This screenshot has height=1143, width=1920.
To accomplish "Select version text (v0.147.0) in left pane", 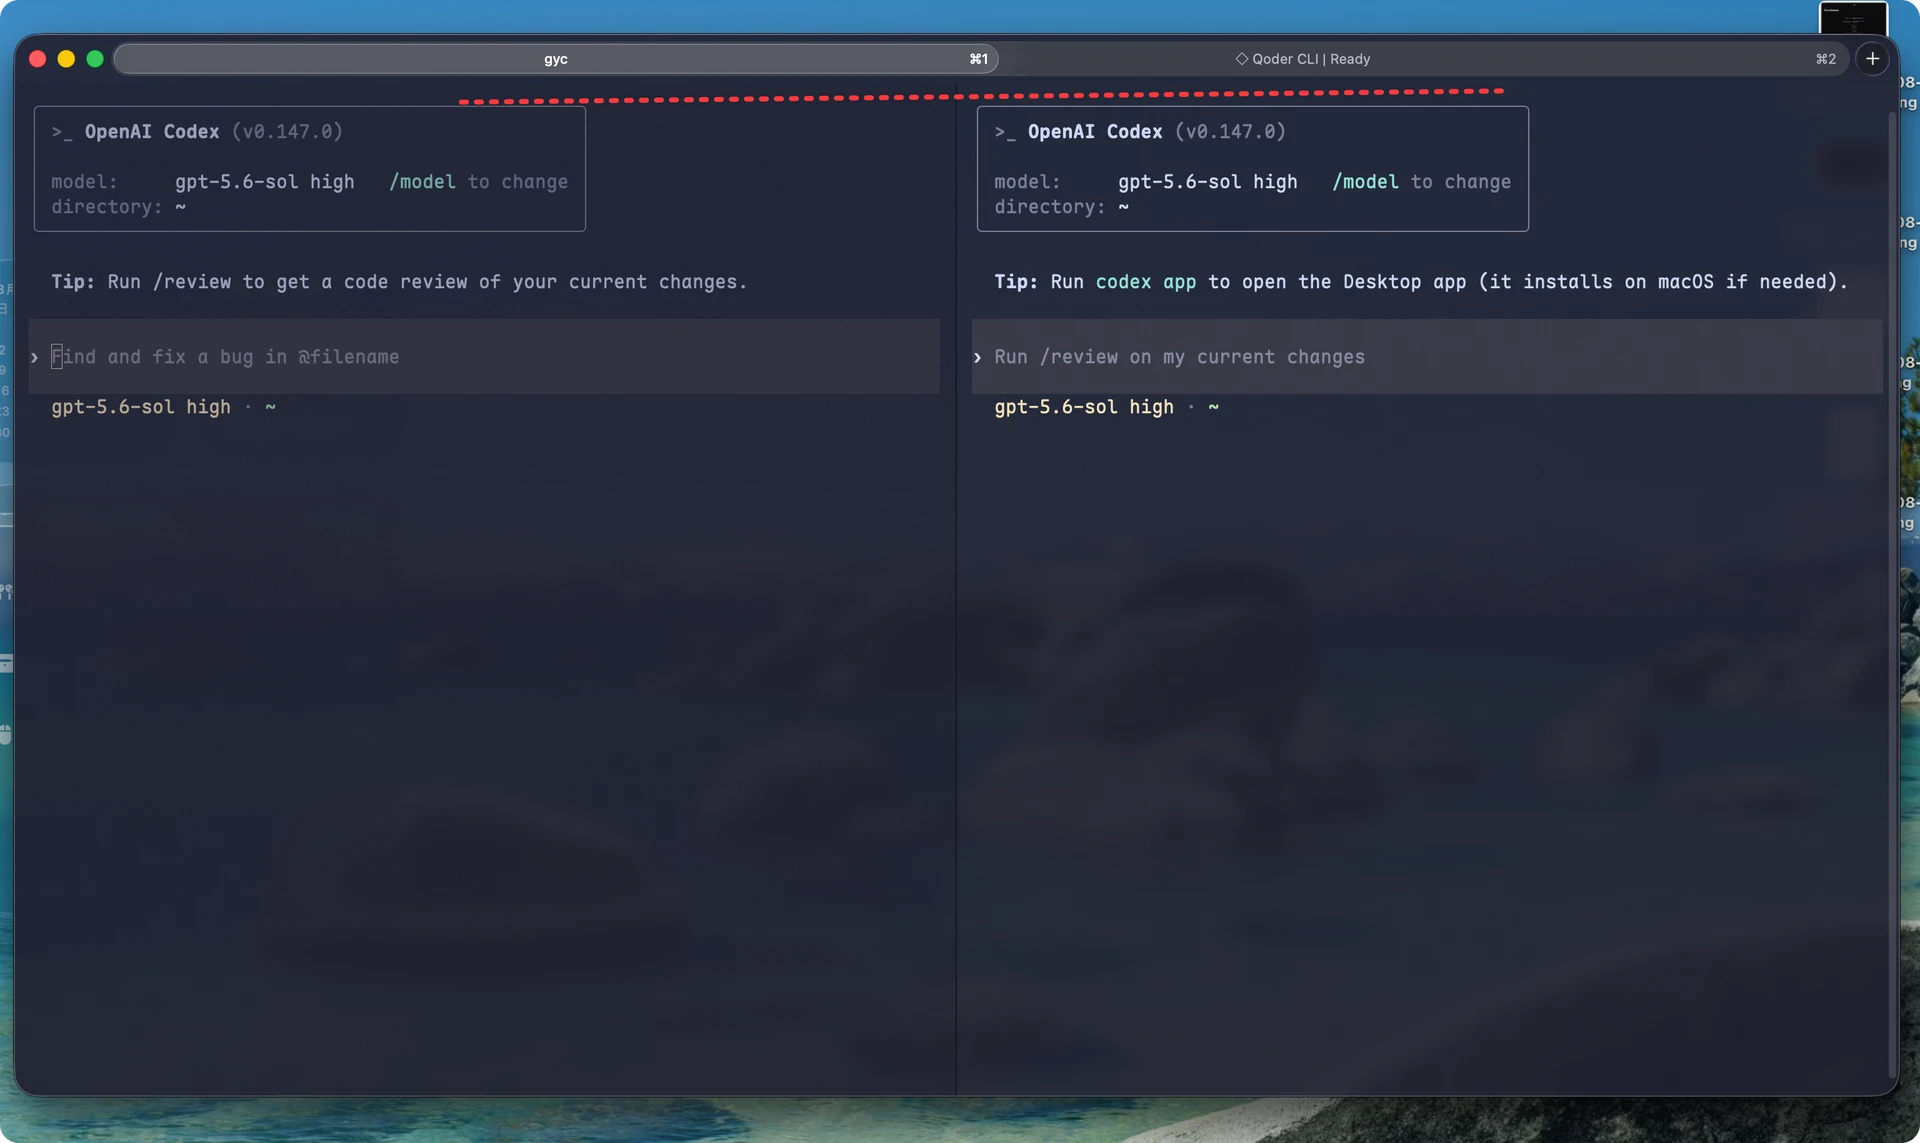I will (x=287, y=132).
